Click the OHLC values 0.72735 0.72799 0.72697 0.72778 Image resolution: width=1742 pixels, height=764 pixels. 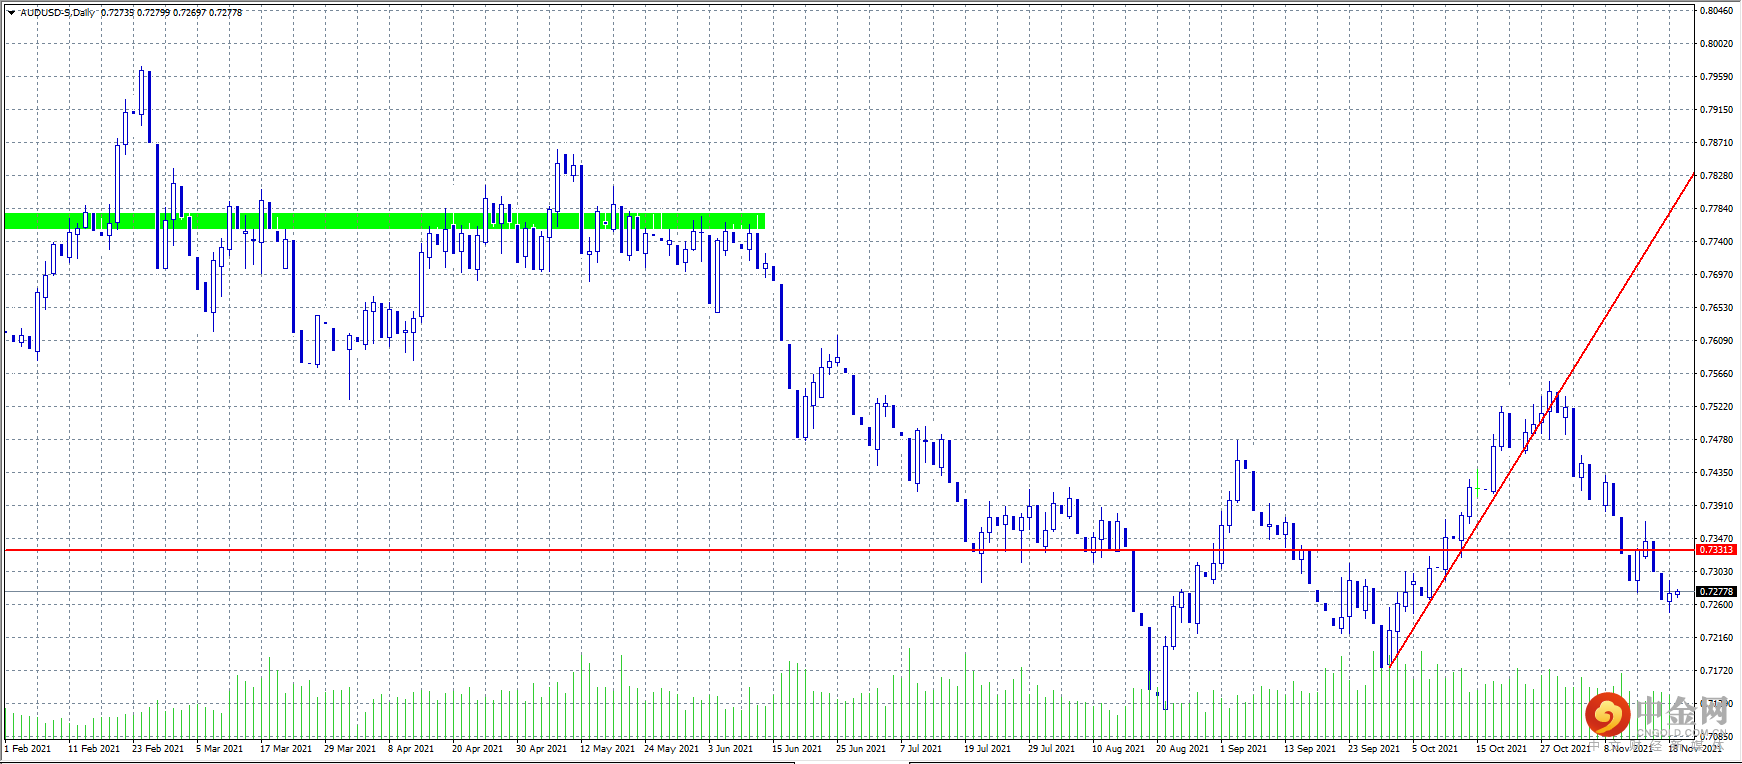[x=171, y=13]
